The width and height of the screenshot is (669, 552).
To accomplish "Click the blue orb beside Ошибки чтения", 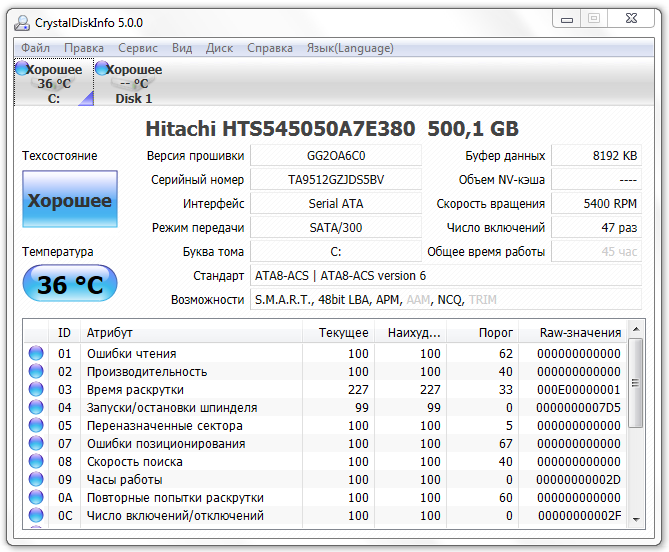I will 36,353.
